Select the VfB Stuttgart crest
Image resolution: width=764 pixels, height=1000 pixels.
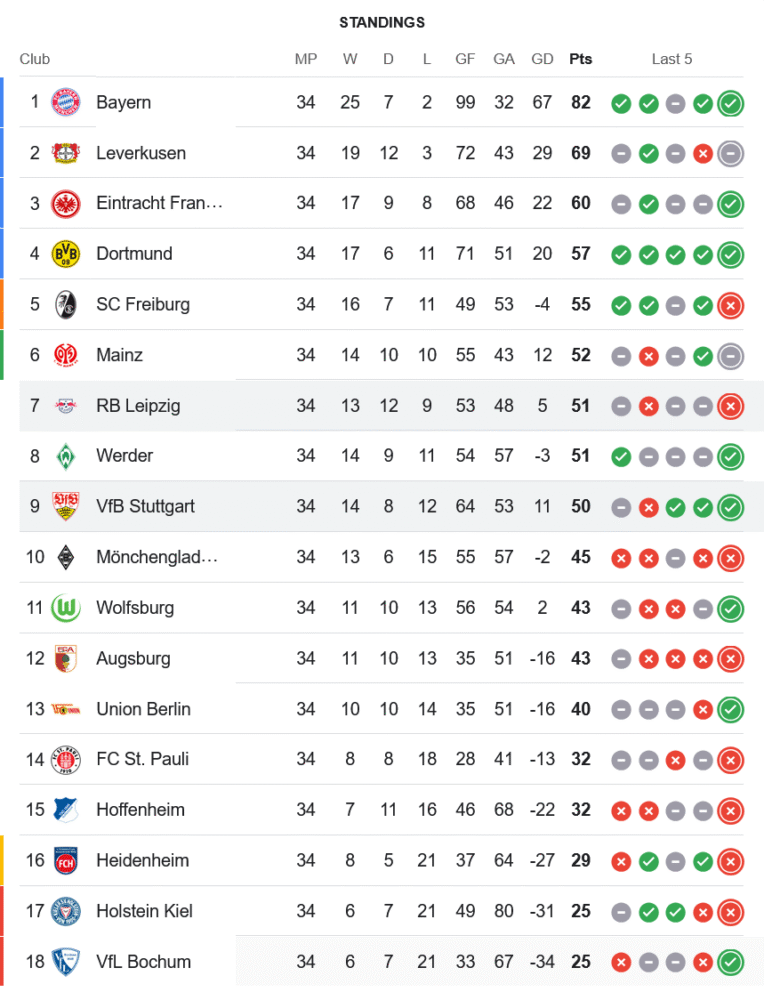click(65, 506)
